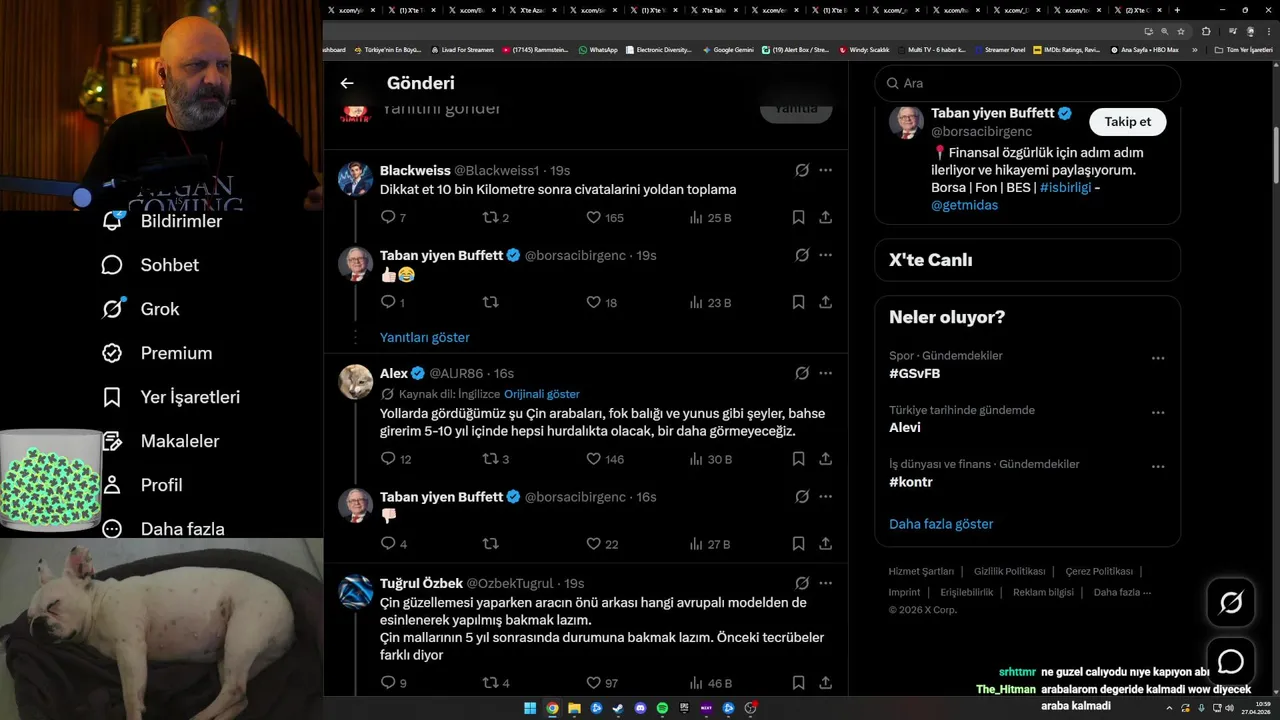This screenshot has height=720, width=1280.
Task: Open the floating messages chat button
Action: coord(1230,661)
